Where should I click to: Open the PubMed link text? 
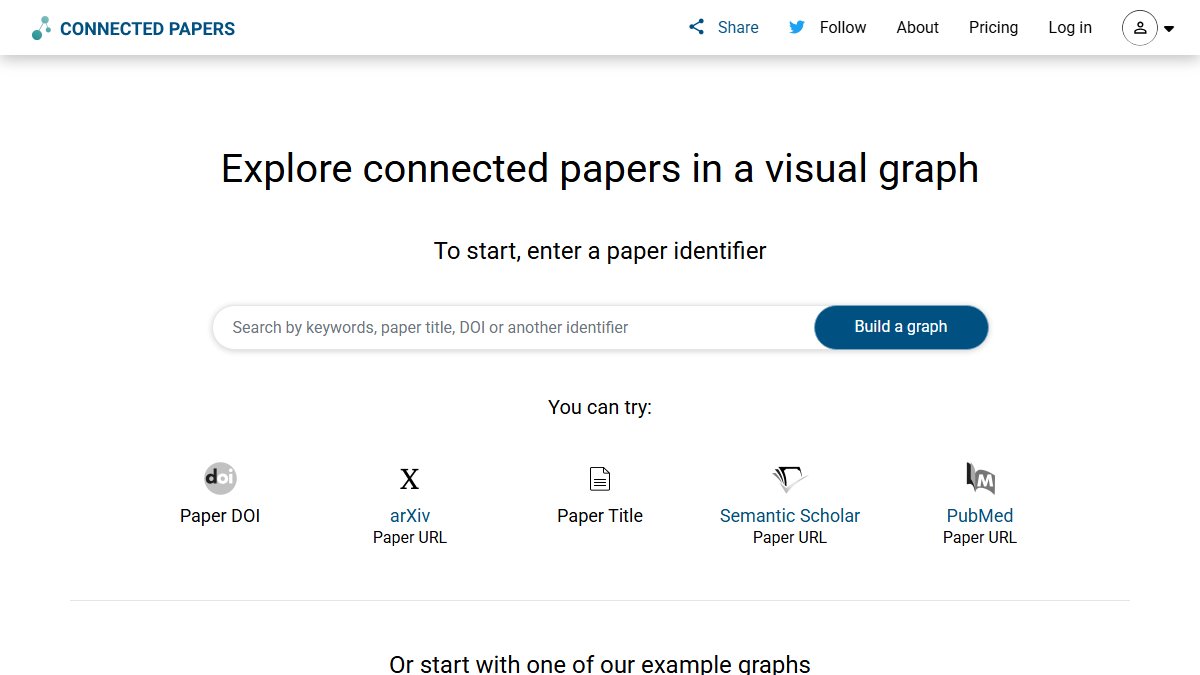(980, 516)
